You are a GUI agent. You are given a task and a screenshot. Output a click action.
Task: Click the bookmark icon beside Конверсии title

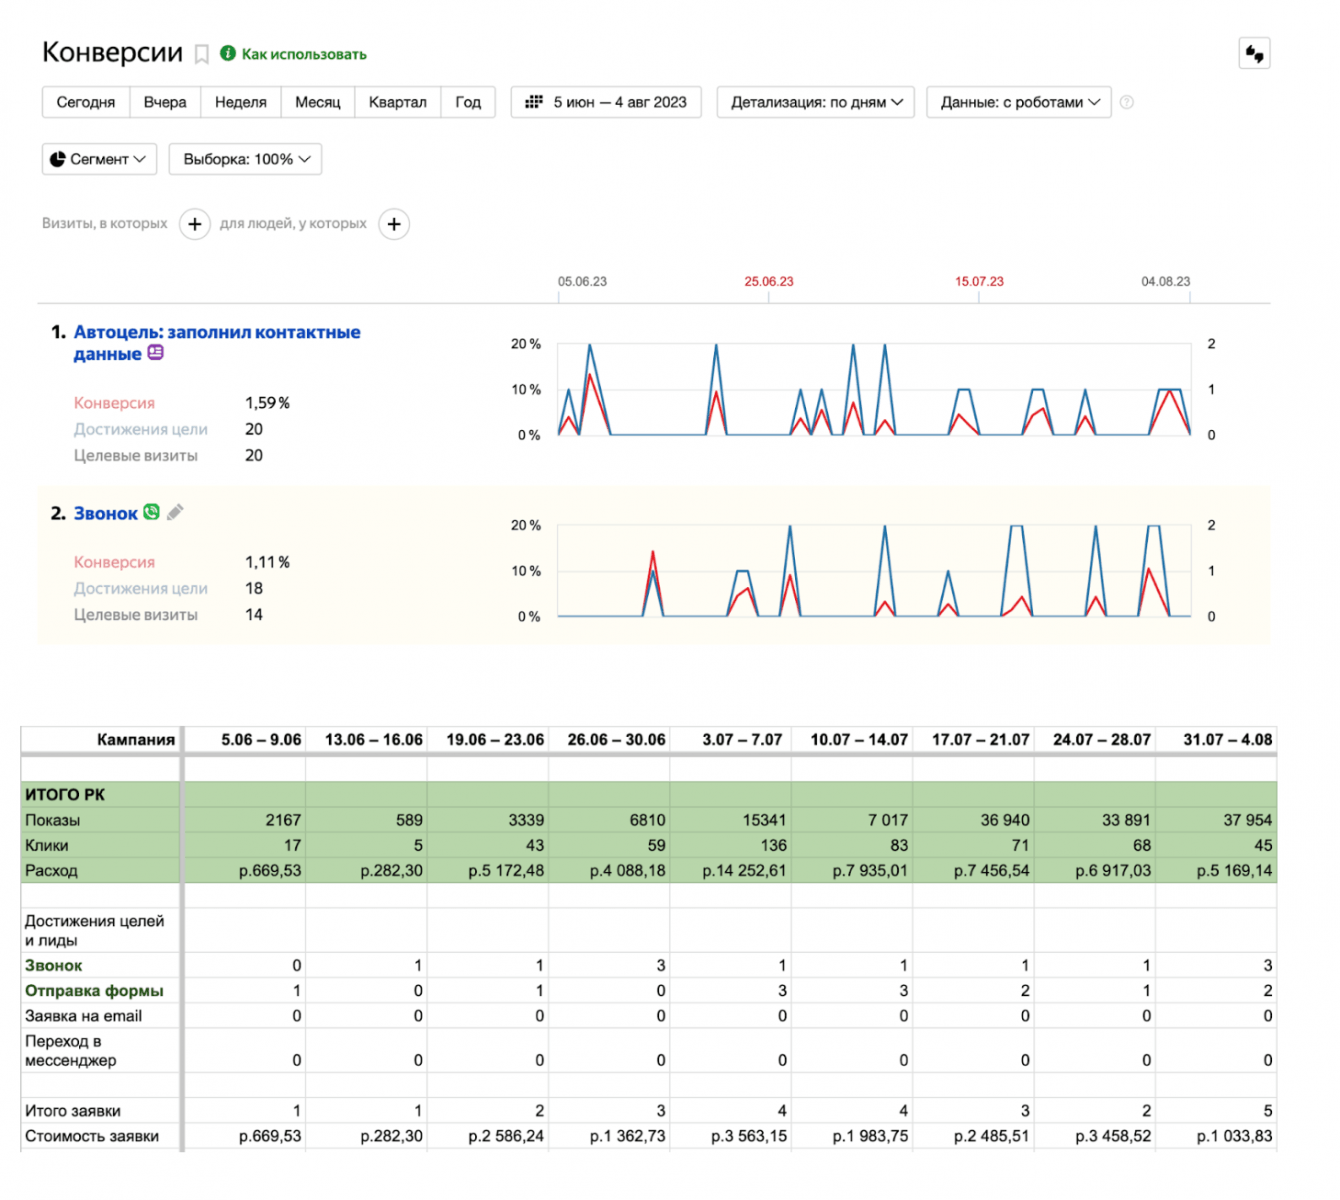click(x=201, y=54)
